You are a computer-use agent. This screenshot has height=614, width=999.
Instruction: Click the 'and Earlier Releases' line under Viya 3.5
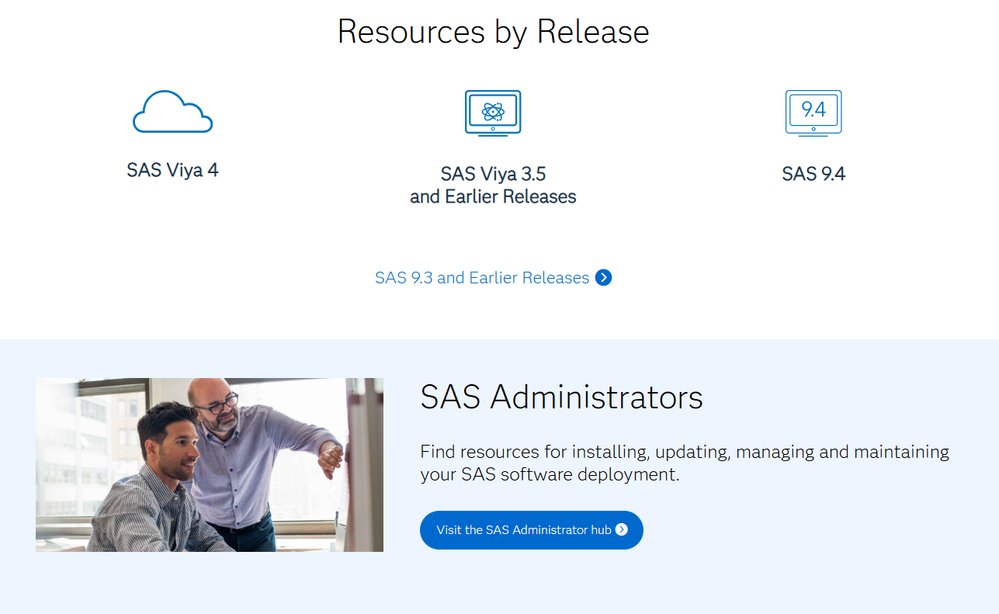[x=493, y=197]
